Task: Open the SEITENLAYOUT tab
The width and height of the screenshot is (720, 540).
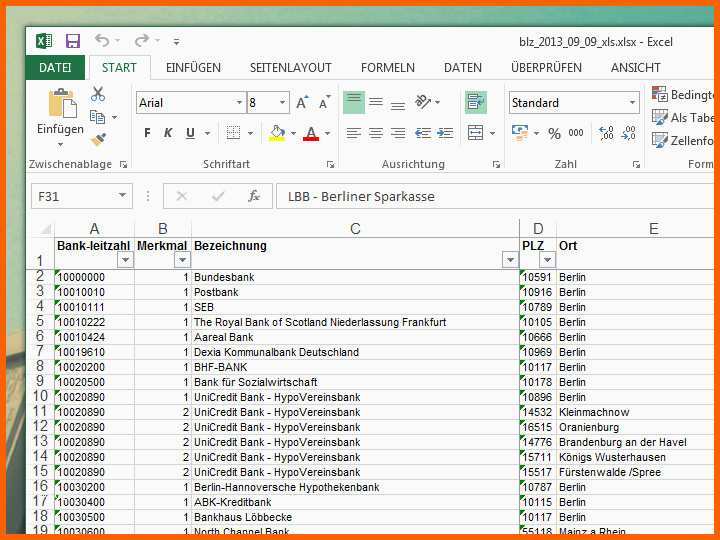Action: [x=290, y=68]
